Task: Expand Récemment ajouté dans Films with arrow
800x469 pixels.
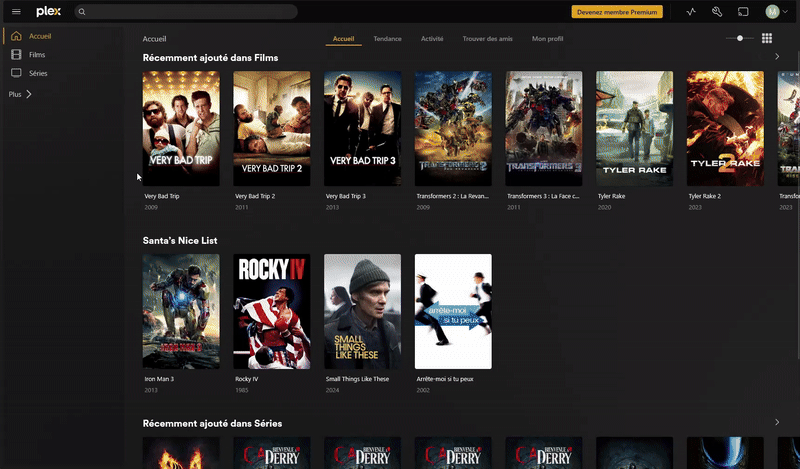Action: point(777,57)
